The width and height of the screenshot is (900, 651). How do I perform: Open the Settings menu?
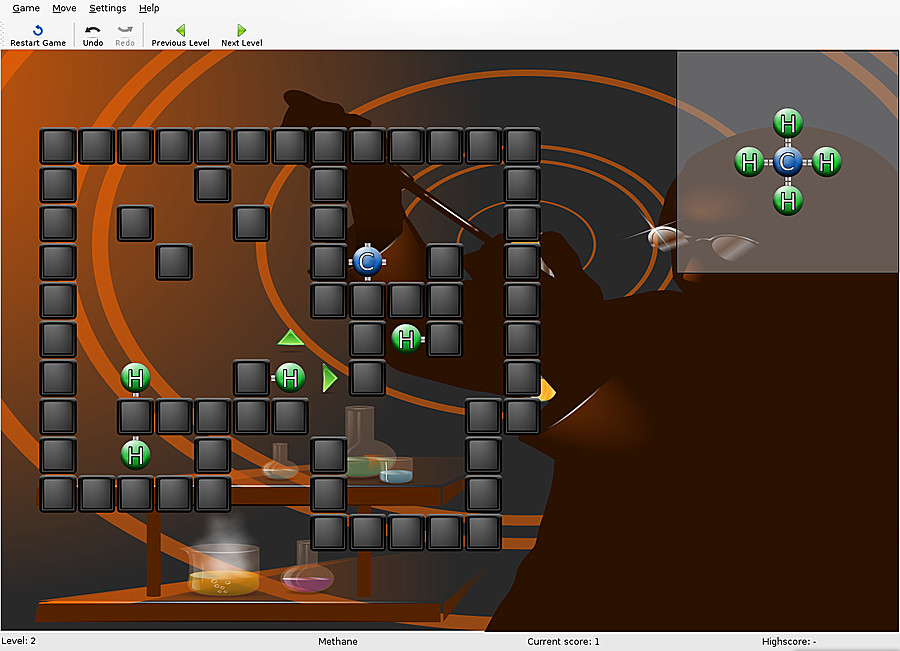point(107,8)
